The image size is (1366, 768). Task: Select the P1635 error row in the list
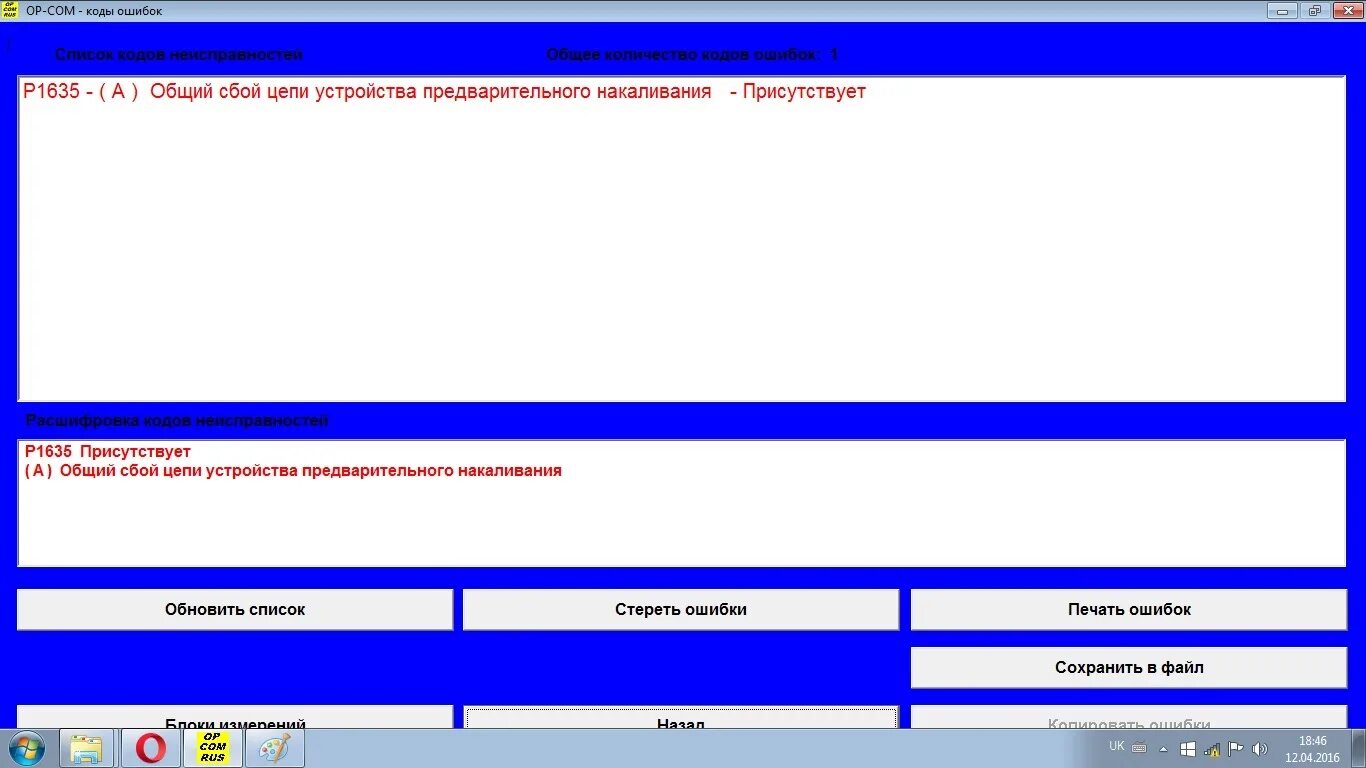point(444,92)
